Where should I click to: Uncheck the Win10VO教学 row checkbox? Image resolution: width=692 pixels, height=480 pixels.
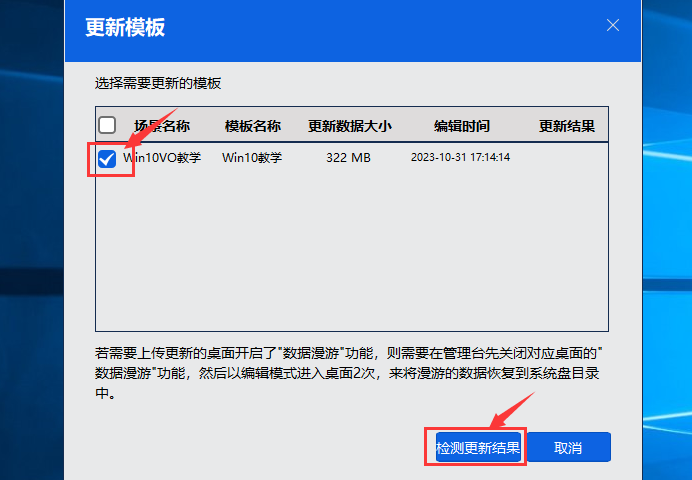[107, 158]
